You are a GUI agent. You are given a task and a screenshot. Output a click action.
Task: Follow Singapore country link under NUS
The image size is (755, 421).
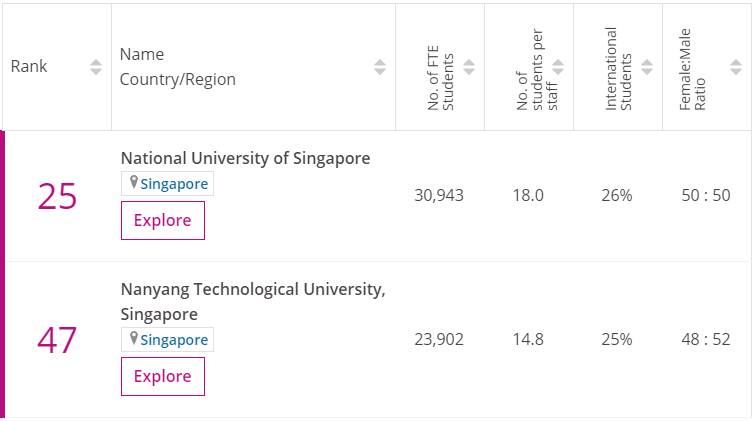(x=174, y=184)
